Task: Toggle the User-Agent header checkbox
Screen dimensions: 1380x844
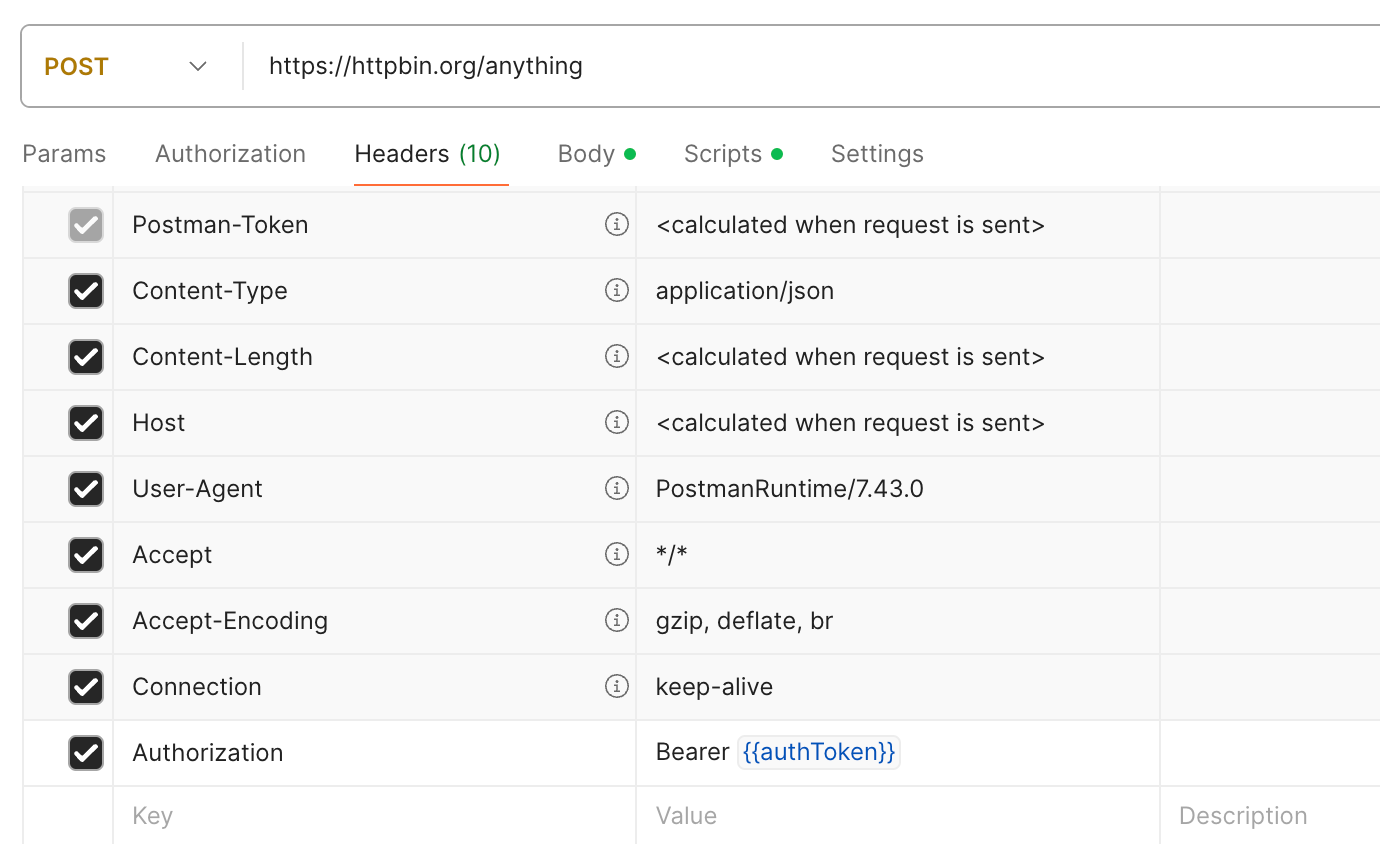Action: coord(86,489)
